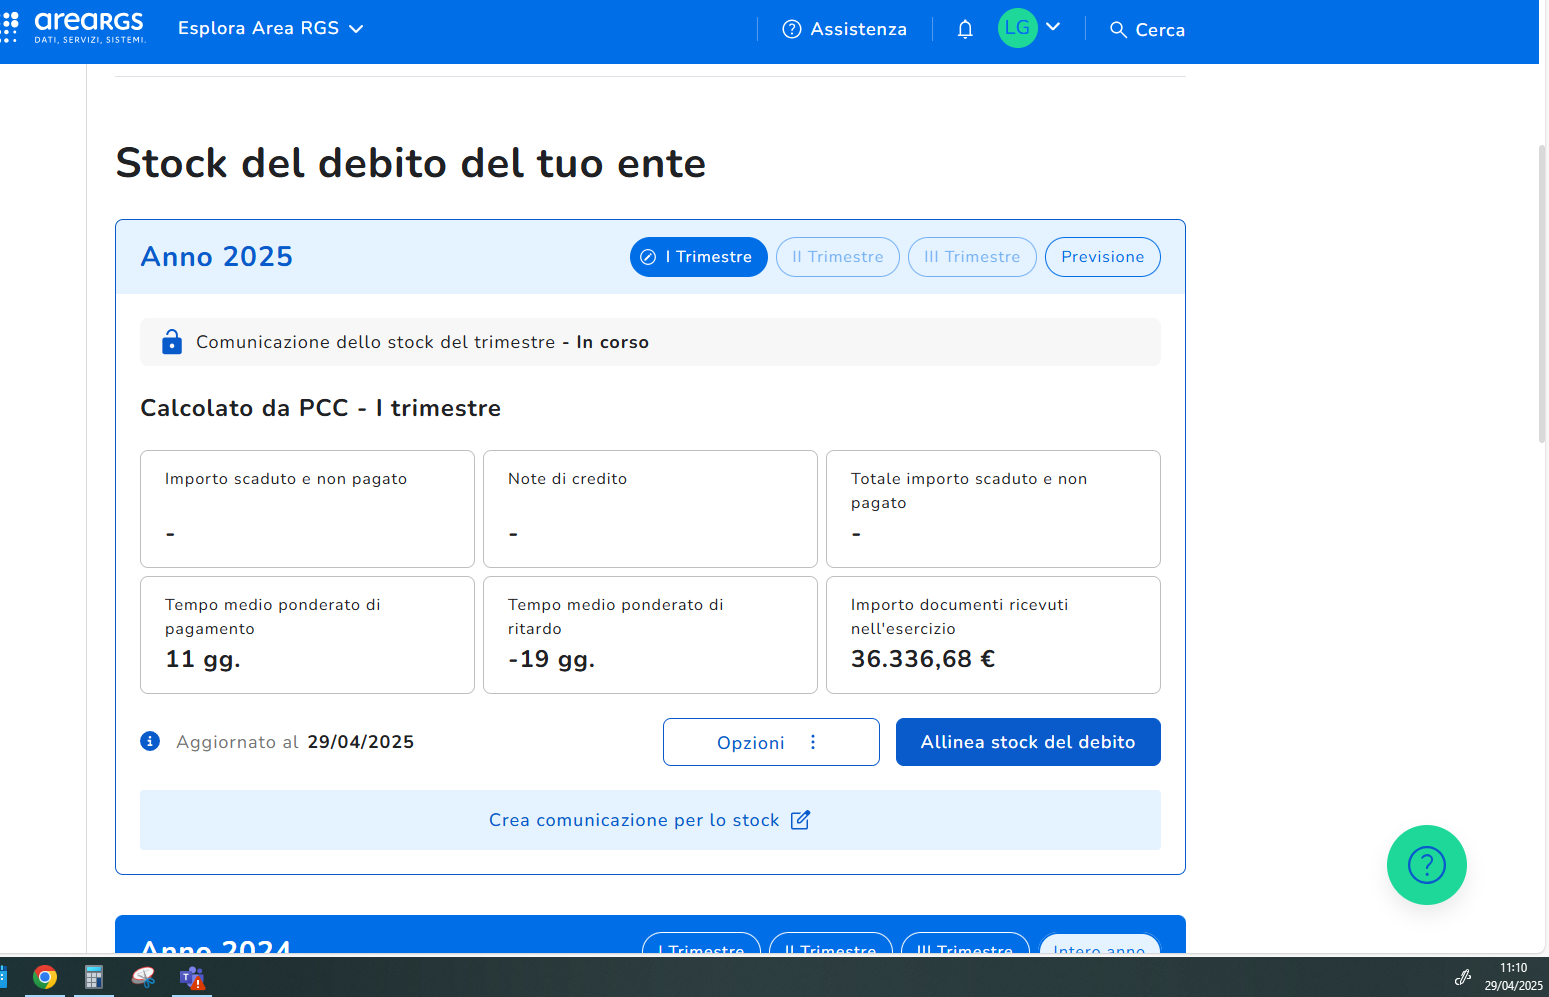The height and width of the screenshot is (997, 1549).
Task: Switch to the II Trimestre tab for 2025
Action: (x=837, y=257)
